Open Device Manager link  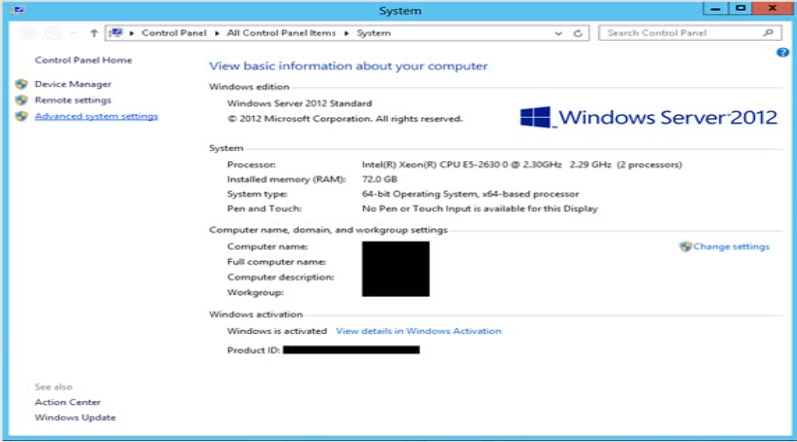pos(73,84)
